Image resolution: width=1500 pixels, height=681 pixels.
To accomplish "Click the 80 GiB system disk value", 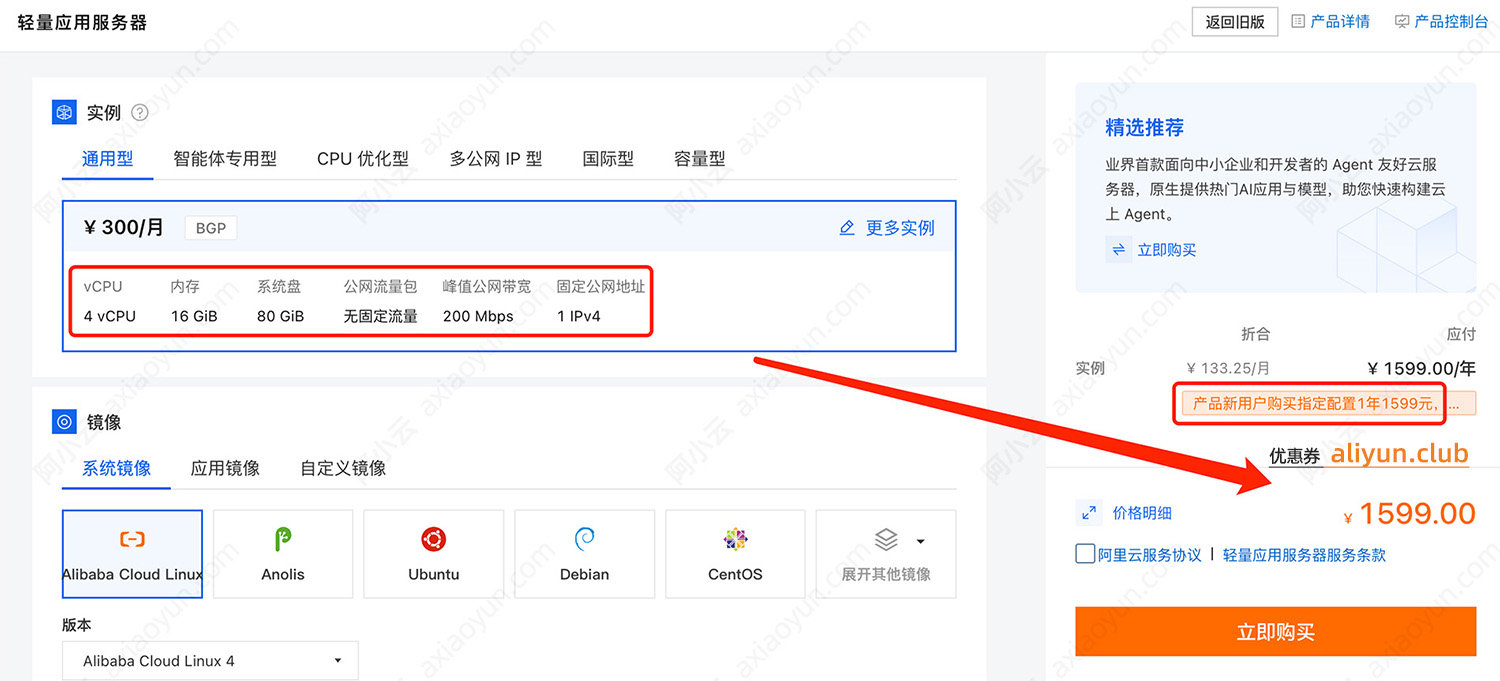I will (281, 316).
